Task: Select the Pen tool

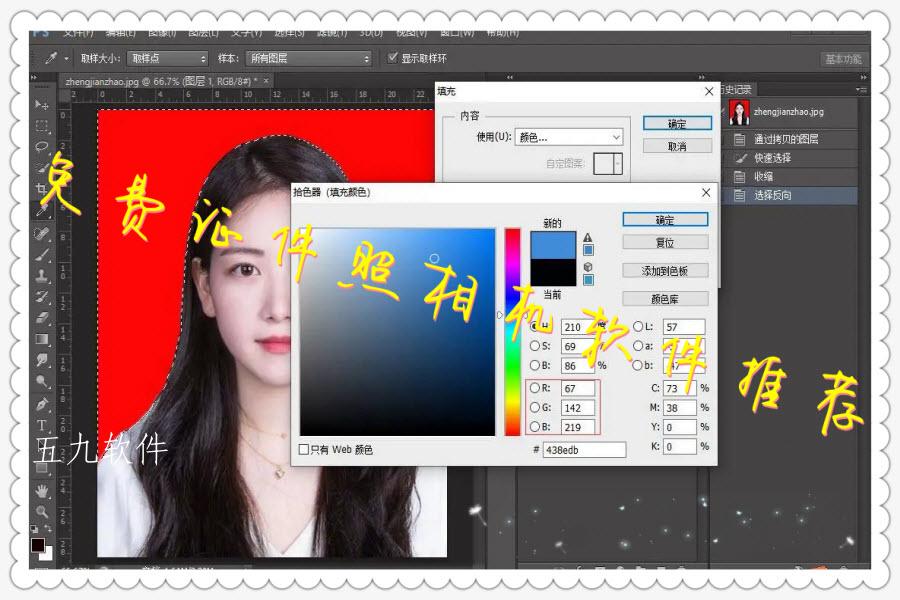Action: click(x=42, y=405)
